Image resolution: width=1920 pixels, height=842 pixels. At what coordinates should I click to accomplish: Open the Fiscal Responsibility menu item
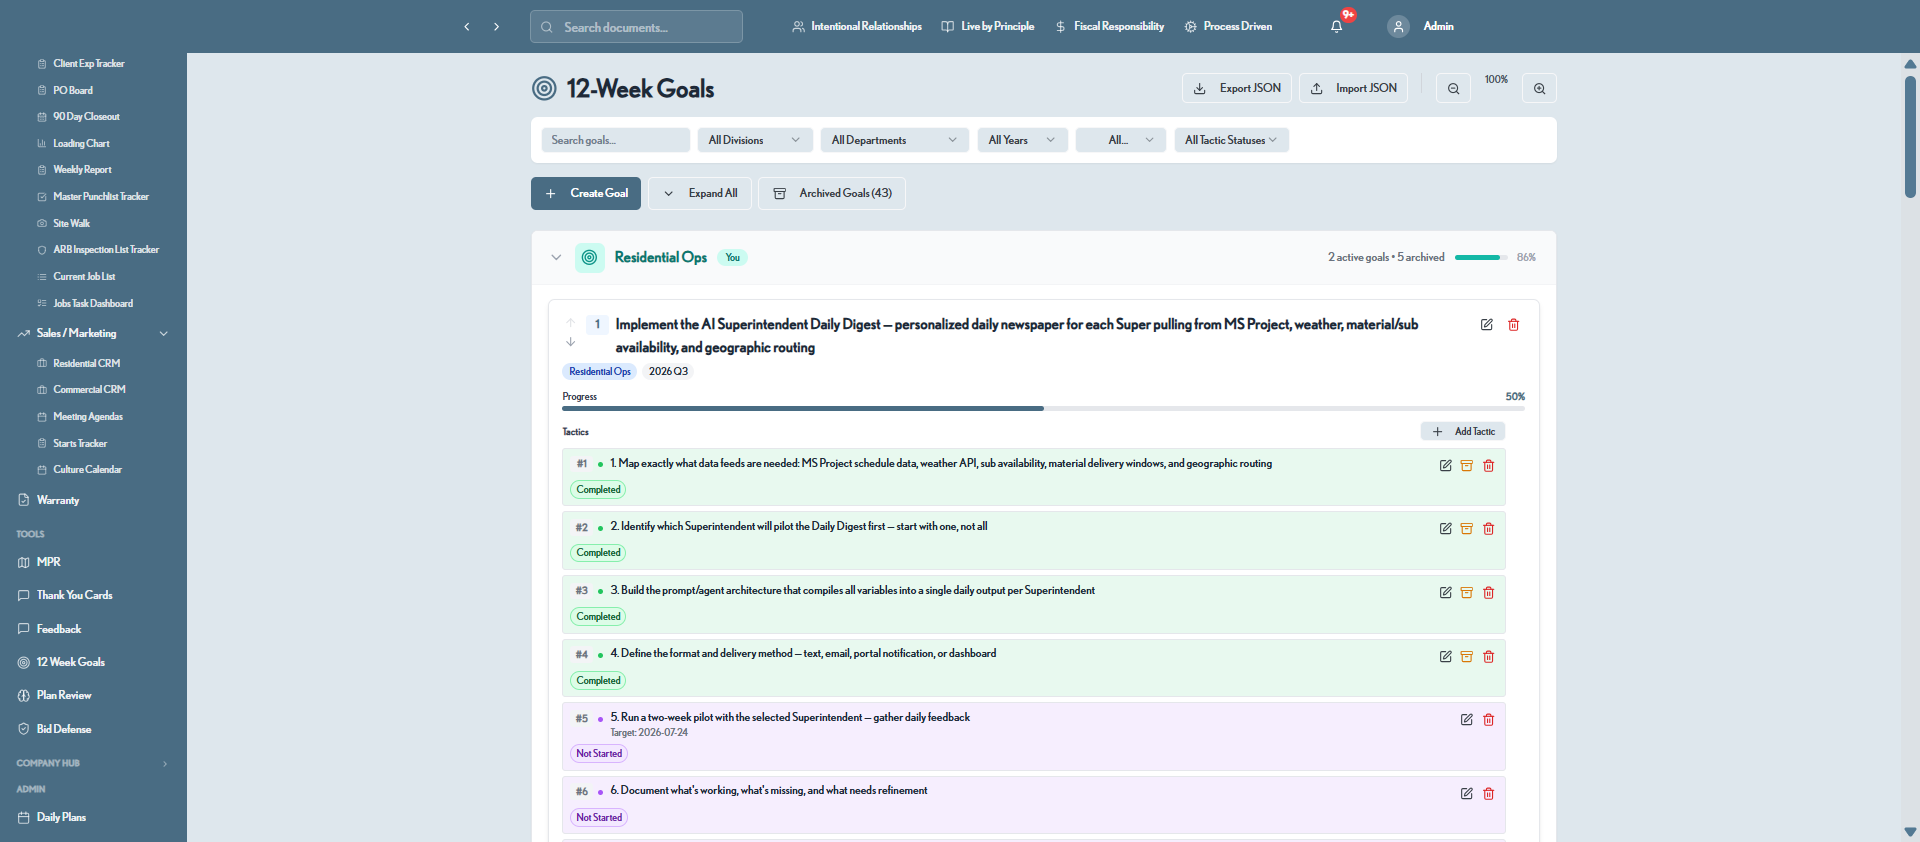click(1110, 27)
